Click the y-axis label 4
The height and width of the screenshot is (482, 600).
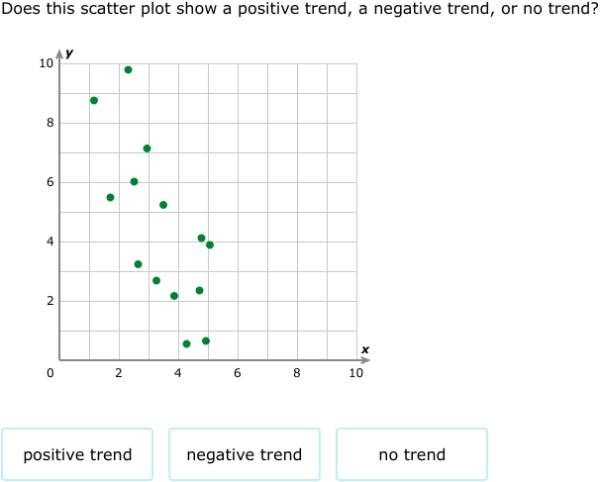point(50,241)
